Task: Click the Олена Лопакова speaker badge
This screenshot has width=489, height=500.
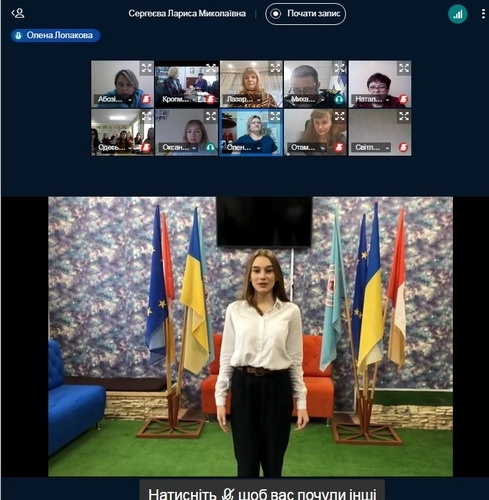Action: pyautogui.click(x=55, y=35)
